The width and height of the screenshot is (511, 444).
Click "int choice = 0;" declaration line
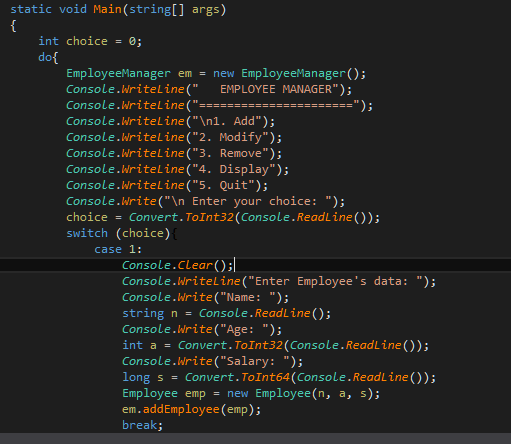[x=90, y=41]
